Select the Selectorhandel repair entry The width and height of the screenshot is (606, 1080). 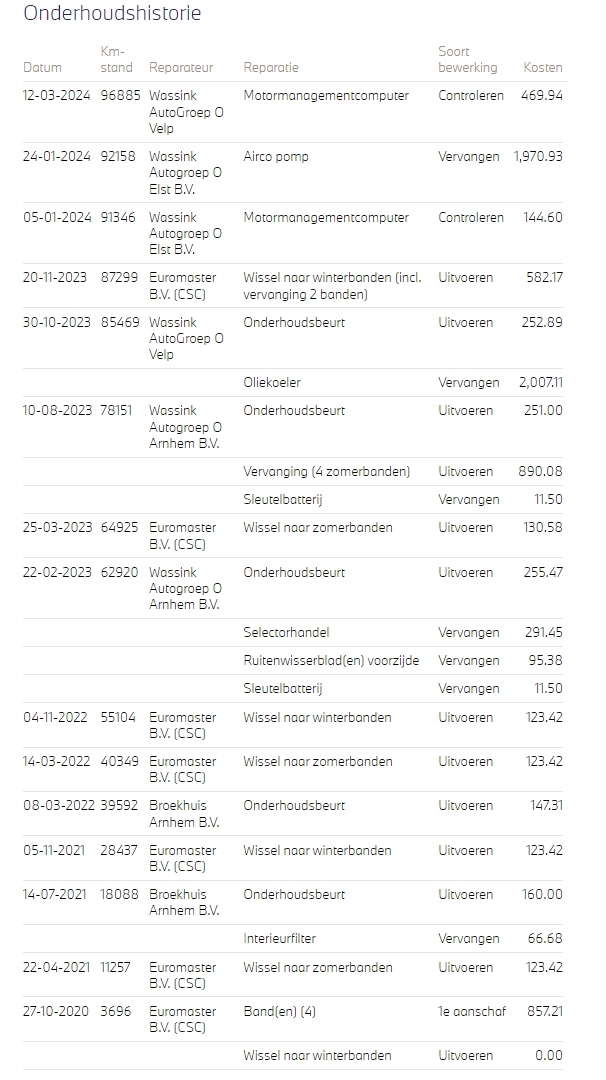(286, 633)
